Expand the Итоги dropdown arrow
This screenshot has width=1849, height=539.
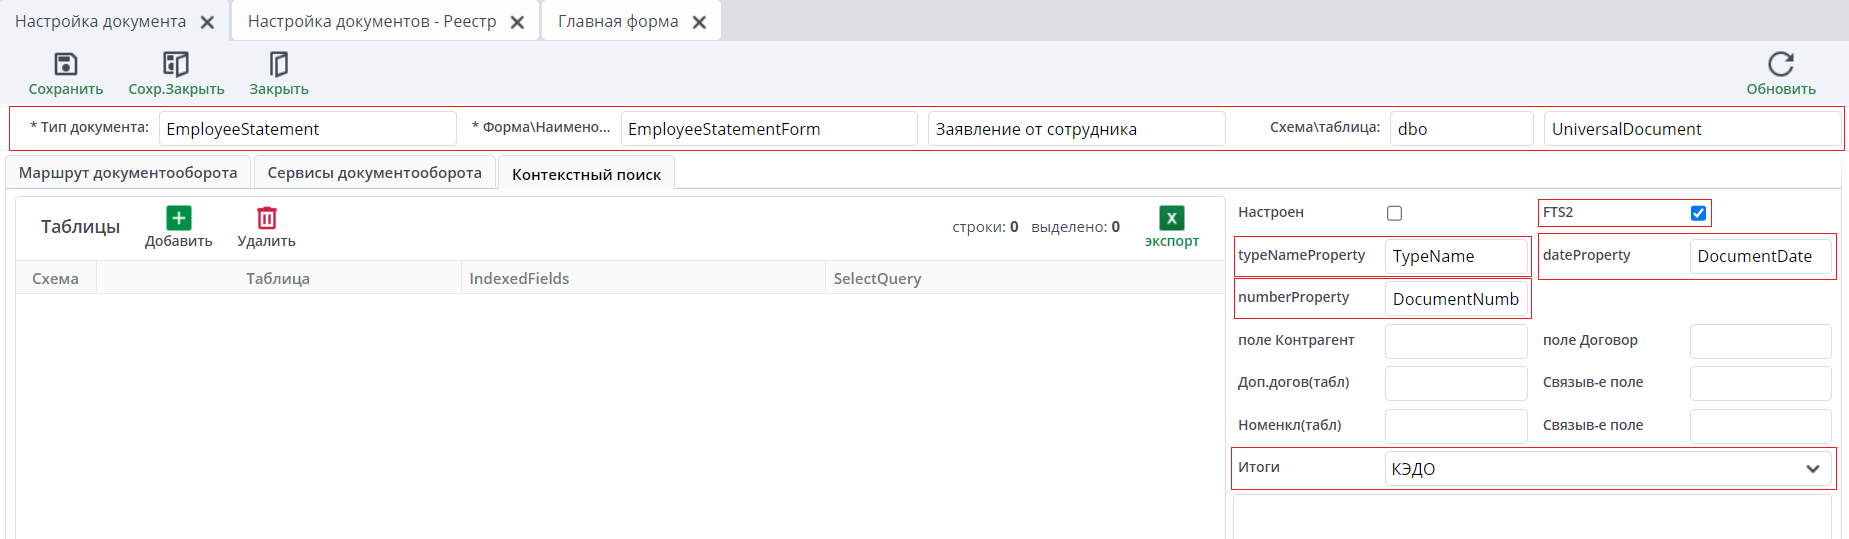pos(1813,469)
